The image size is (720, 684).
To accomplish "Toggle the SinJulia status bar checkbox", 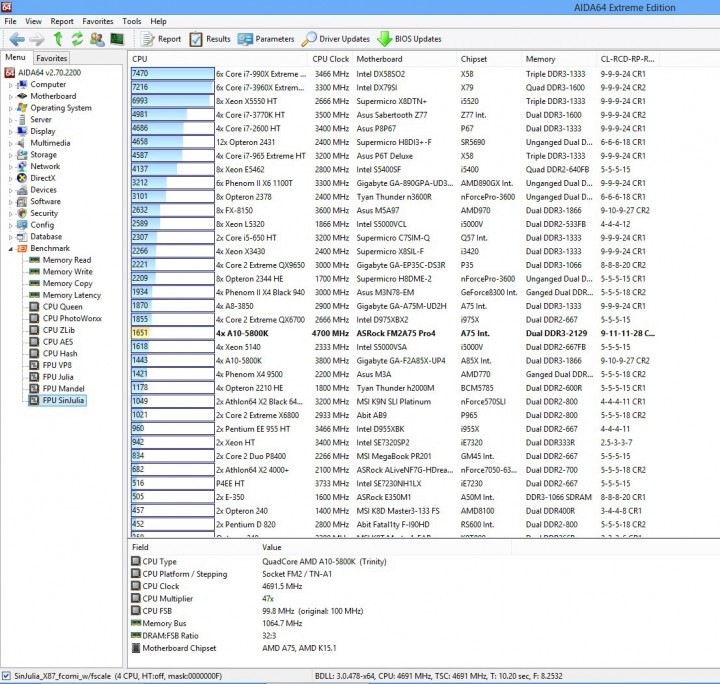I will click(6, 676).
